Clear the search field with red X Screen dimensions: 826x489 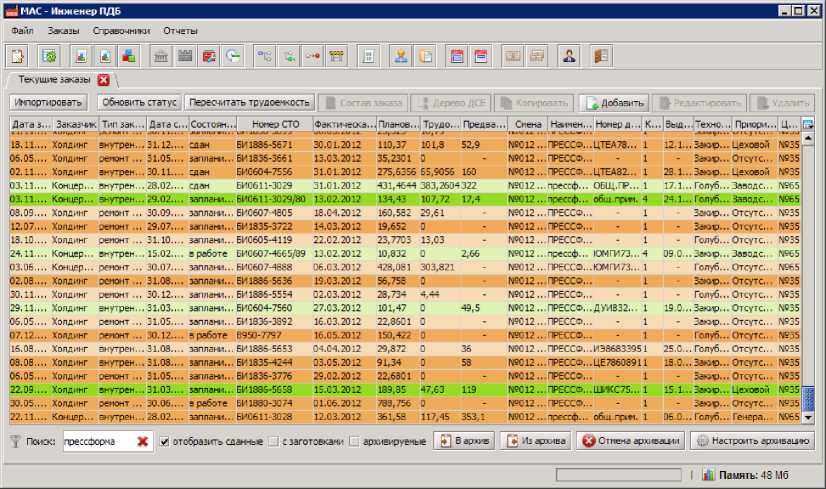143,441
